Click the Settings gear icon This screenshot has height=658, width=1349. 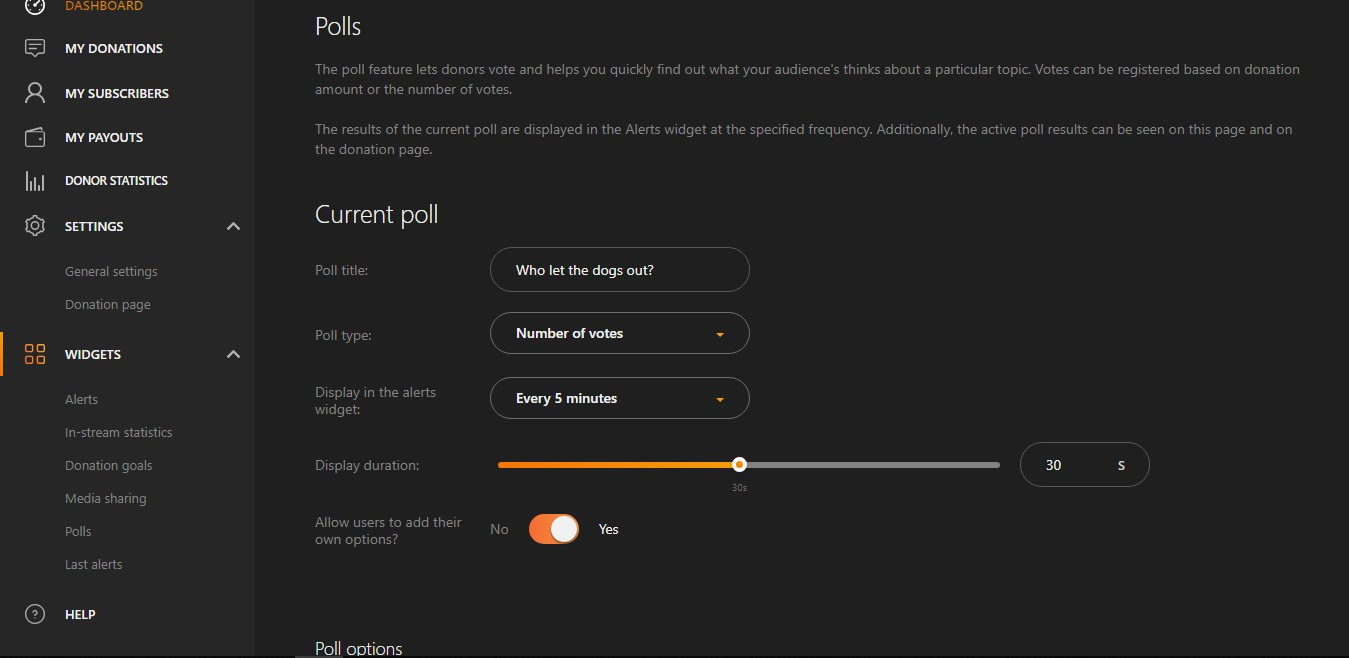tap(35, 226)
